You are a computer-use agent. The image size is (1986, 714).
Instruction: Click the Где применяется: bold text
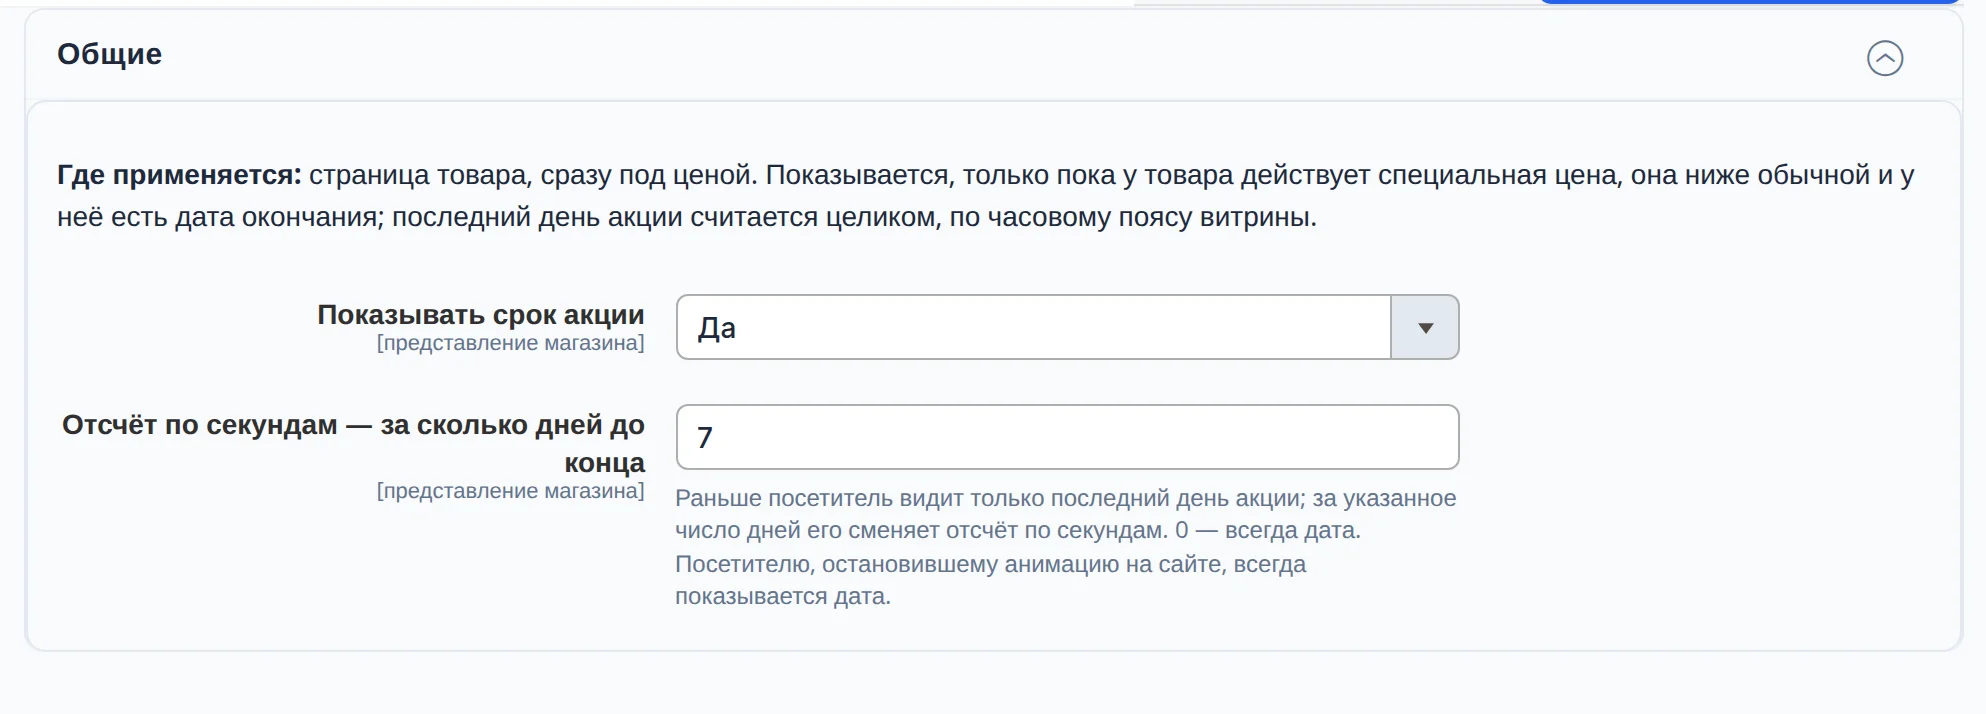[x=179, y=175]
